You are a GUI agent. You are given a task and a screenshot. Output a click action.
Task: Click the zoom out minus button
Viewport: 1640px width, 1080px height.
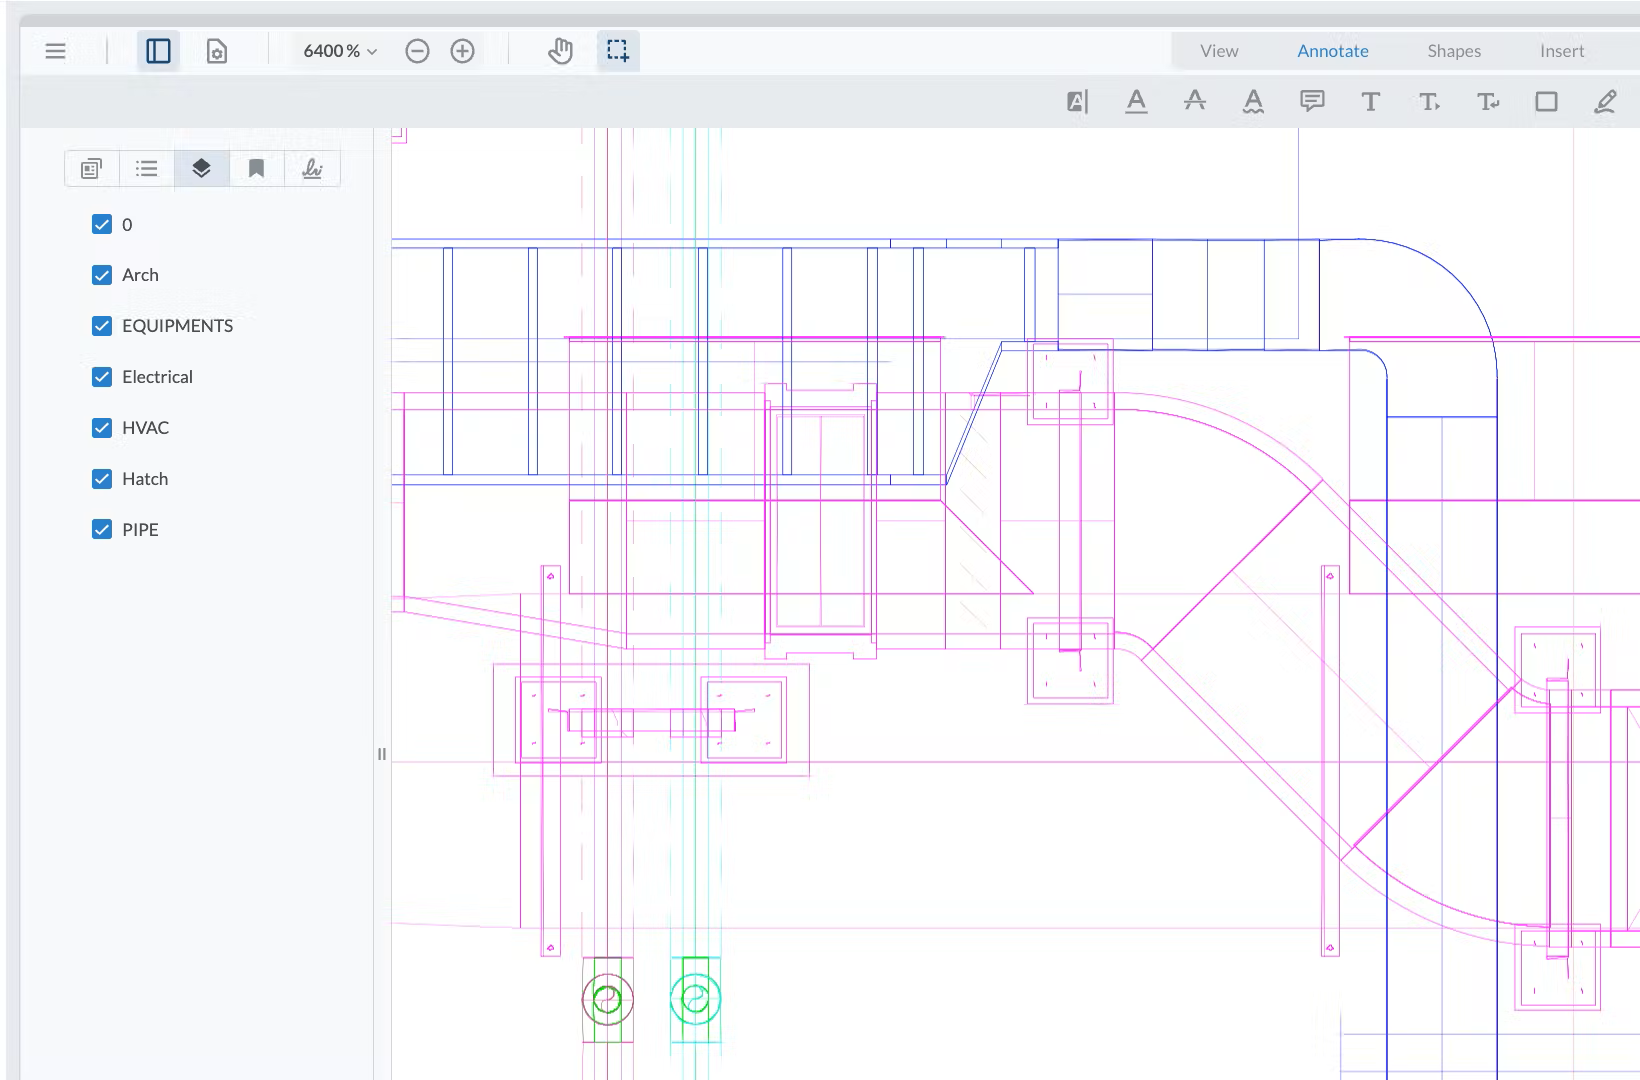pyautogui.click(x=417, y=51)
